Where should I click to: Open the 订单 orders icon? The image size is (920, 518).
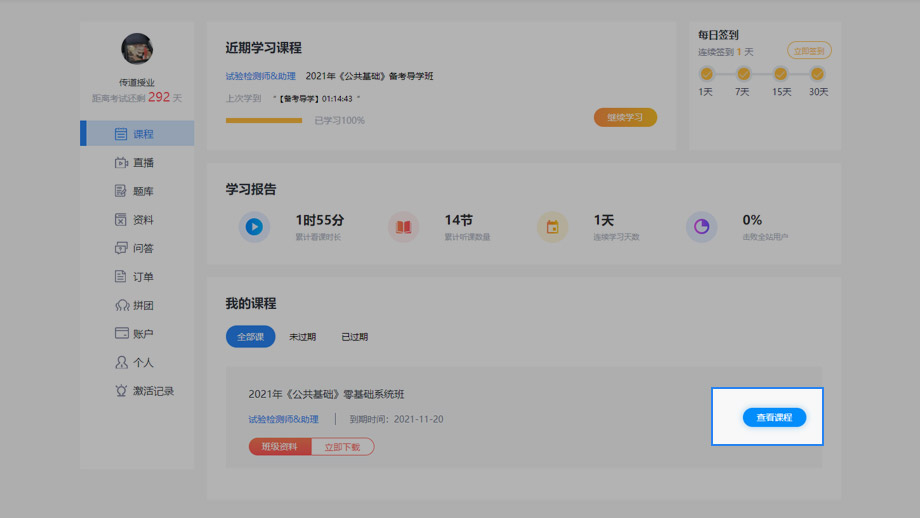click(x=121, y=277)
